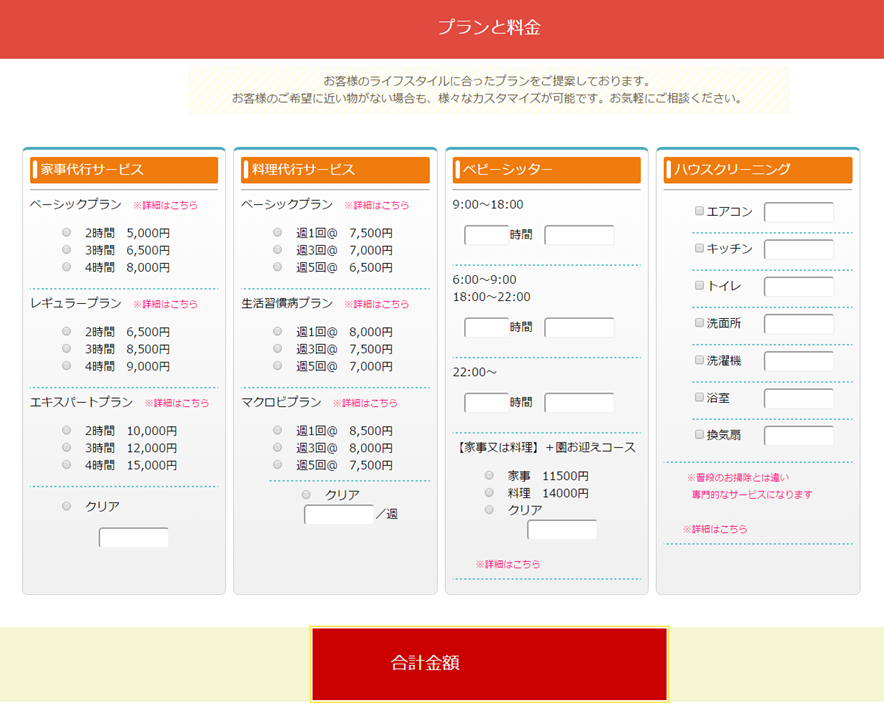
Task: Click the 9:00～18:00 hours input field
Action: [x=487, y=235]
